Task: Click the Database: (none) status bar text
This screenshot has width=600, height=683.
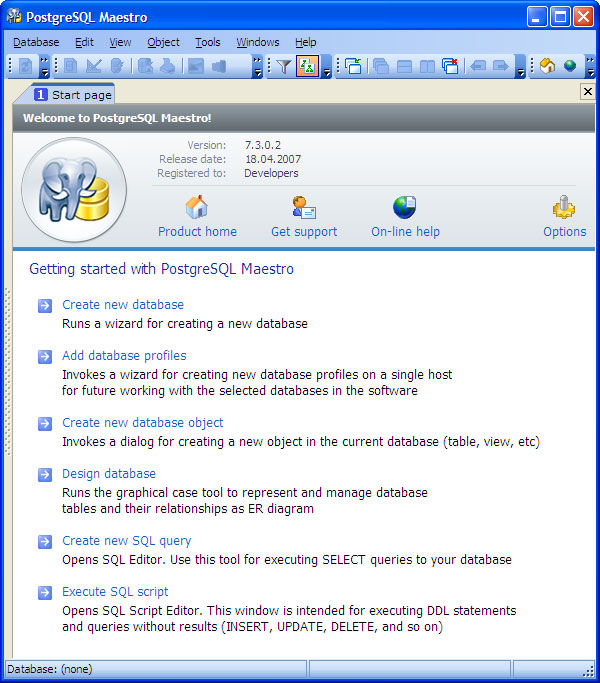Action: click(x=50, y=669)
